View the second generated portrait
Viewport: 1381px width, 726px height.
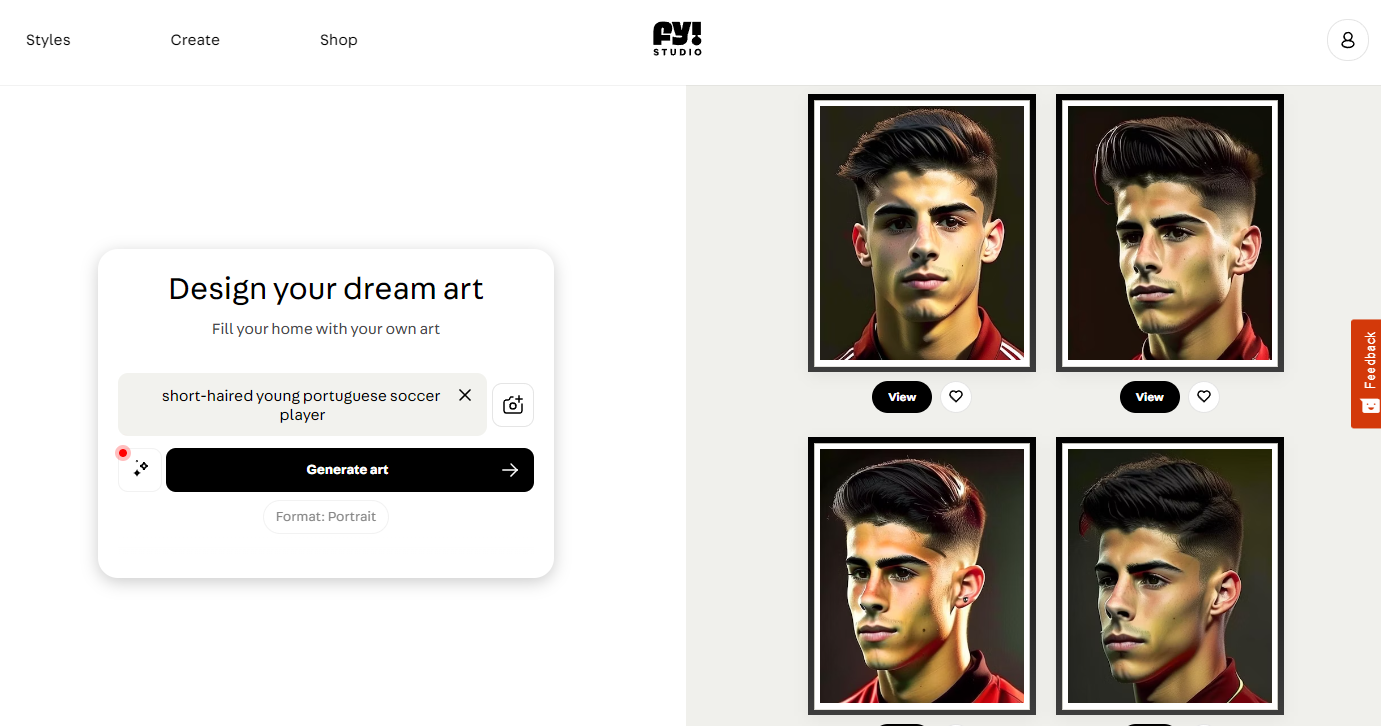pos(1150,397)
